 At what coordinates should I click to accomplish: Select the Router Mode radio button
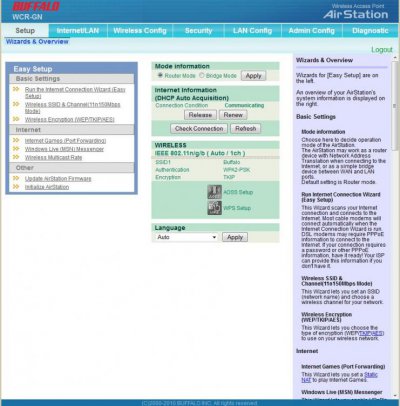click(160, 75)
